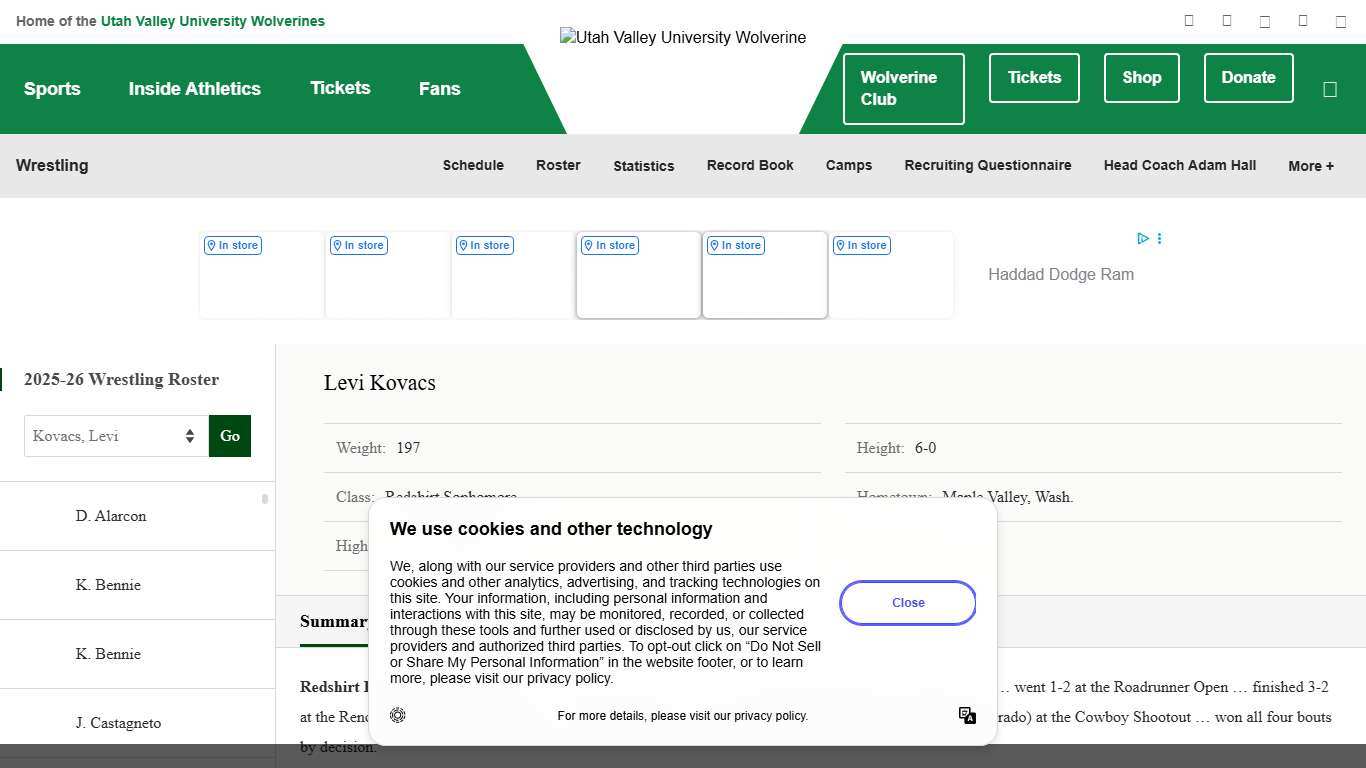Expand the Inside Athletics menu
The height and width of the screenshot is (768, 1366).
pyautogui.click(x=194, y=89)
